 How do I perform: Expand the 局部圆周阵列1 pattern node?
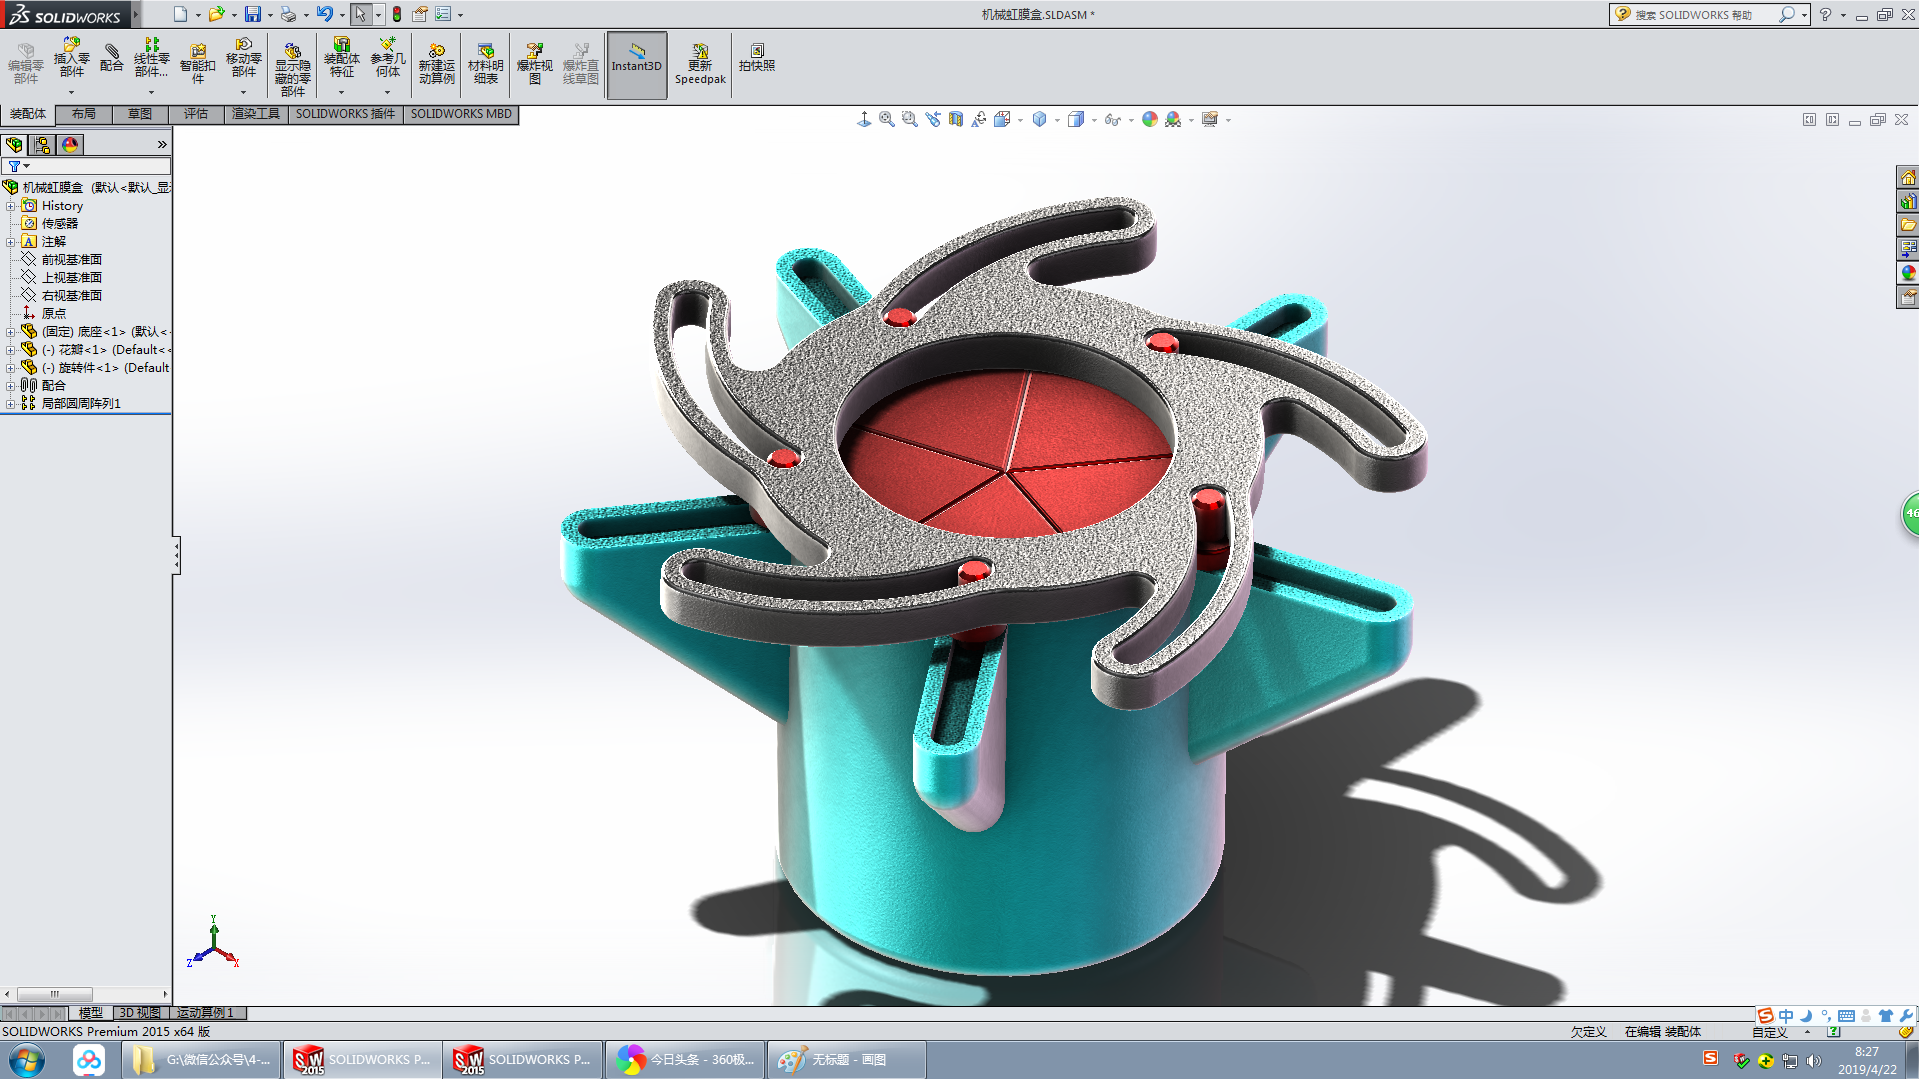point(10,404)
